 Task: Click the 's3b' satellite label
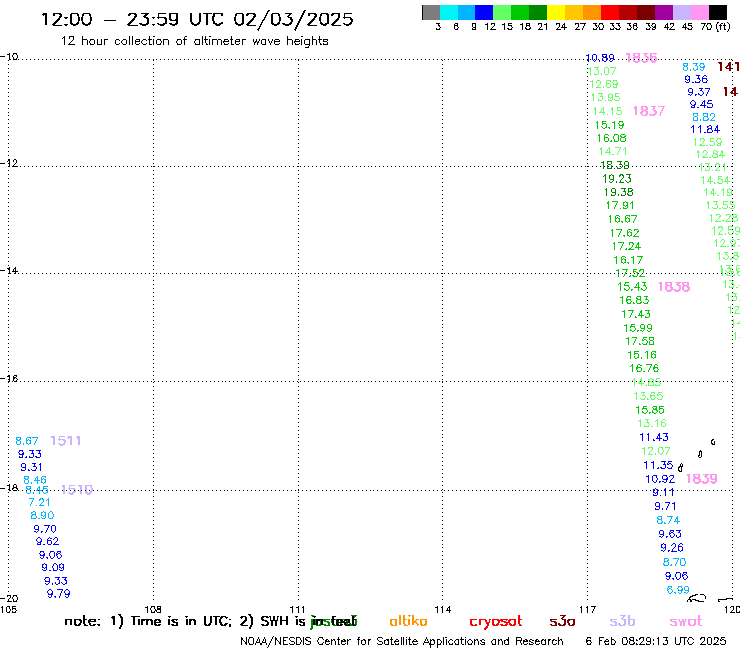click(622, 621)
